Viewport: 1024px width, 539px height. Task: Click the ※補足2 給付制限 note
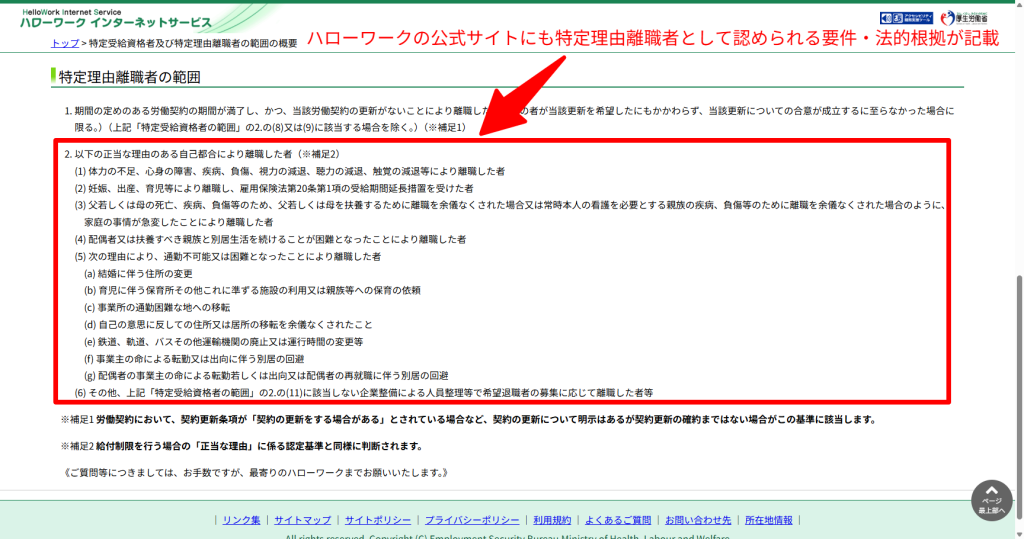pyautogui.click(x=242, y=446)
